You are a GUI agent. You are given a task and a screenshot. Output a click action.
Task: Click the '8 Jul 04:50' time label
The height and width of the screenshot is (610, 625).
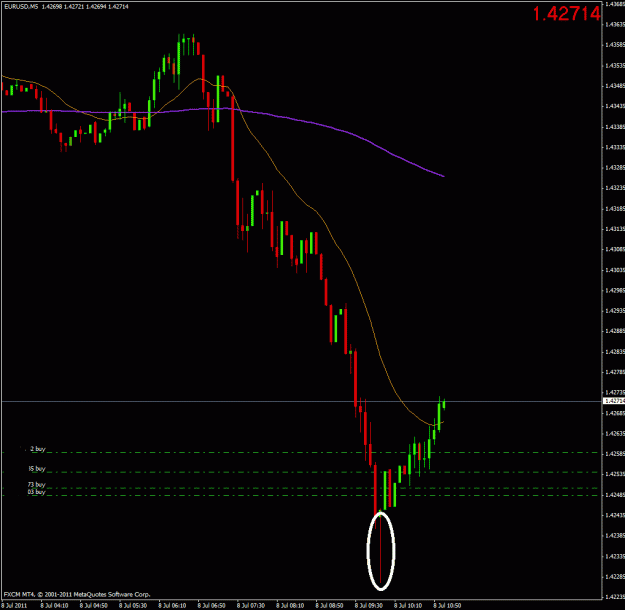[x=94, y=606]
